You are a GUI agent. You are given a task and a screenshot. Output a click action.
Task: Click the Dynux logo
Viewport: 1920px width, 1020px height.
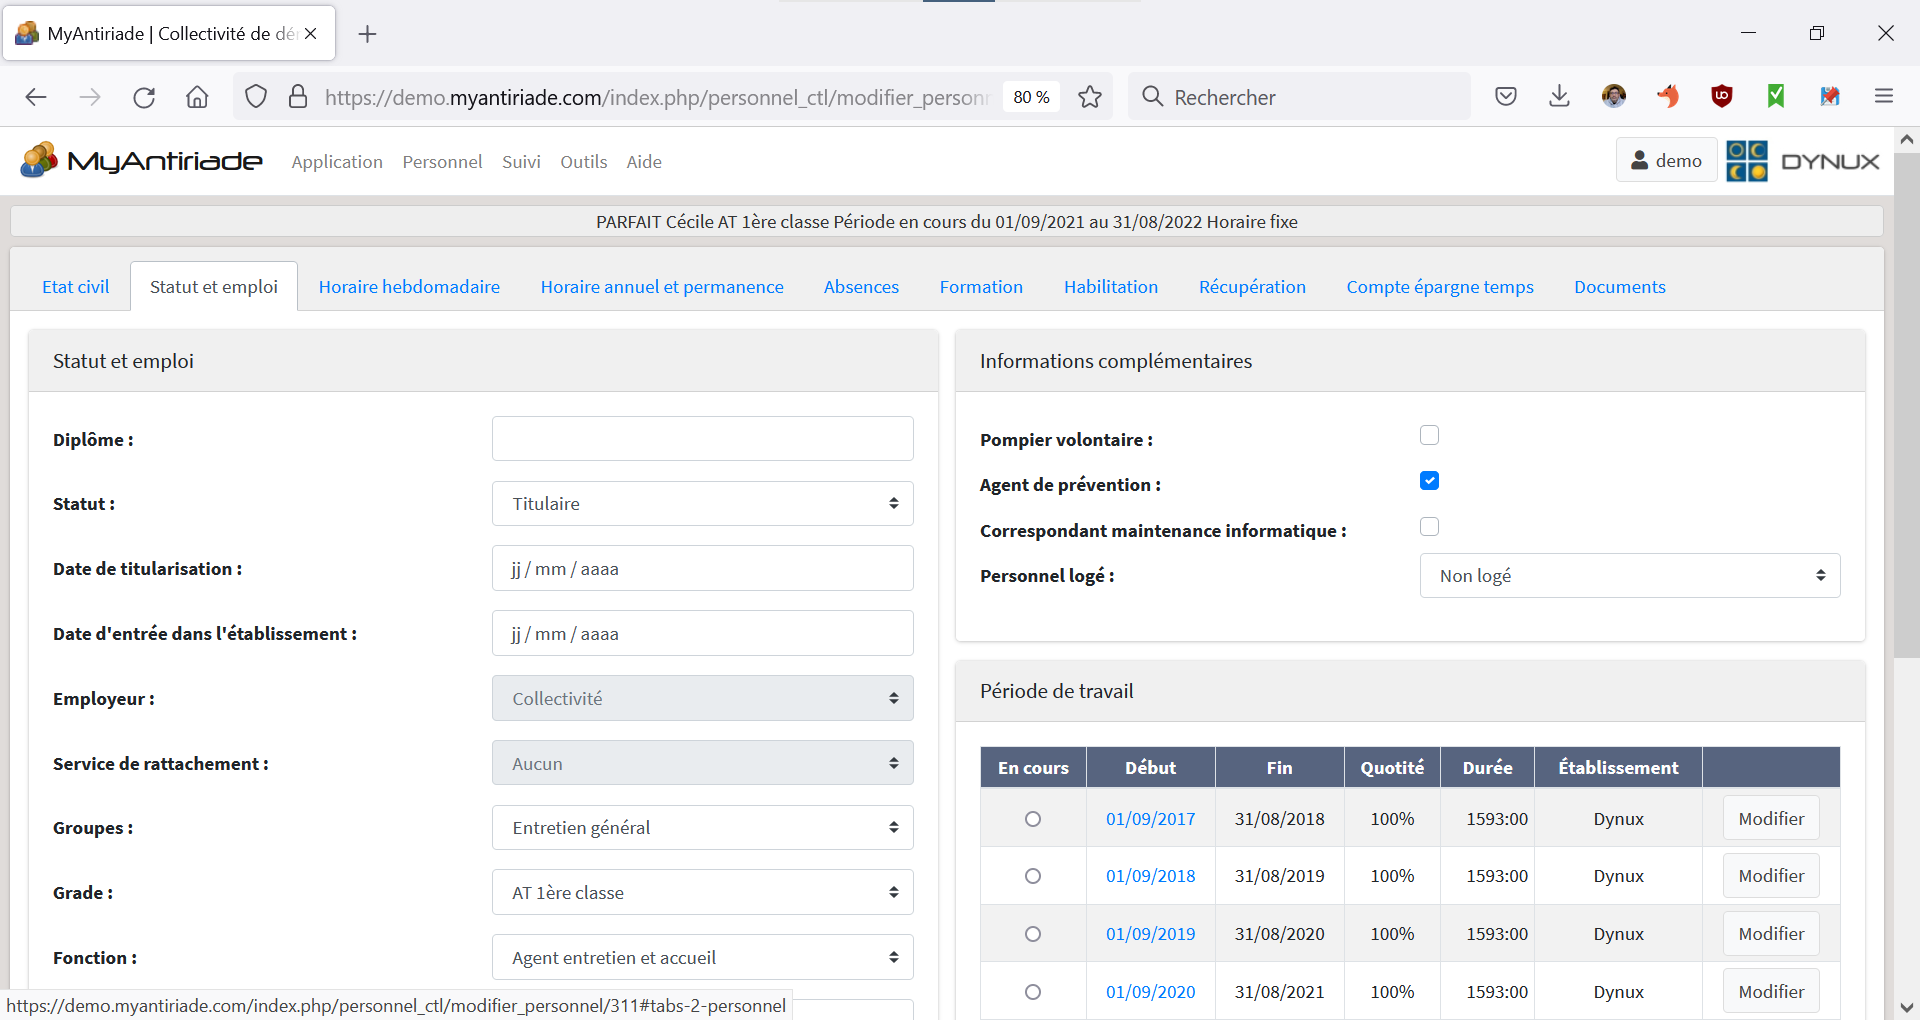coord(1803,161)
